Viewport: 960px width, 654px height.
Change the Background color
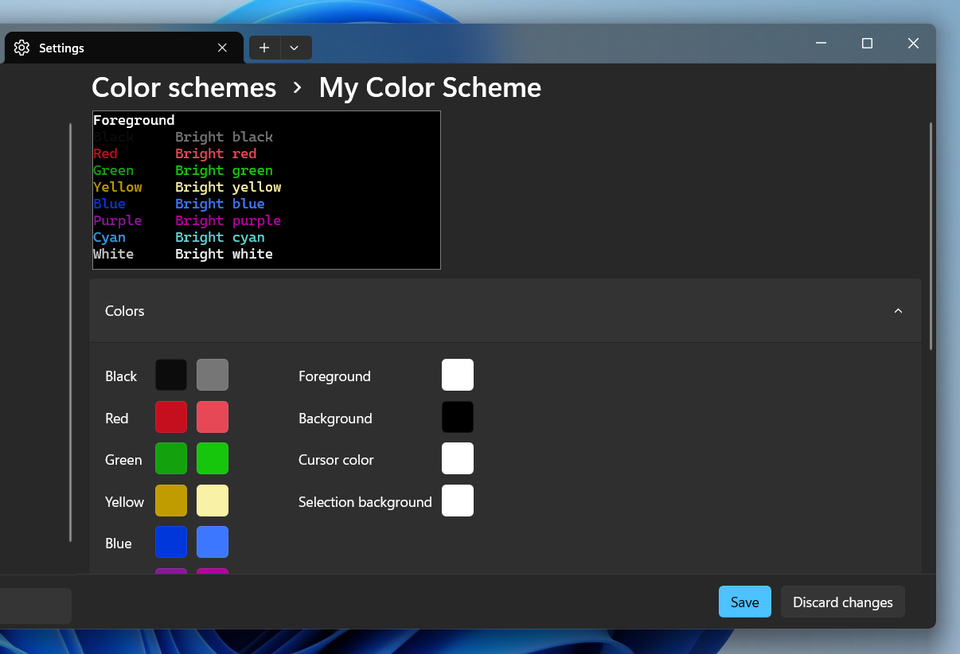coord(457,417)
